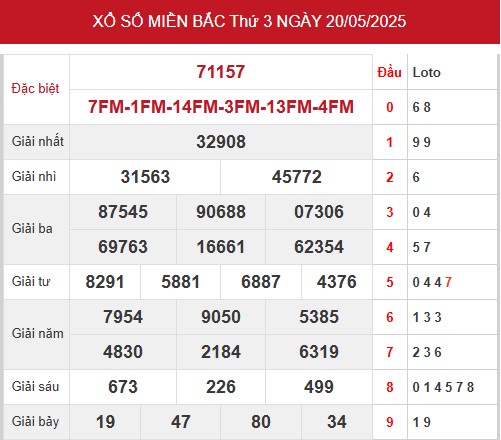Select seventh prize number 47
Viewport: 501px width, 440px height.
[181, 422]
